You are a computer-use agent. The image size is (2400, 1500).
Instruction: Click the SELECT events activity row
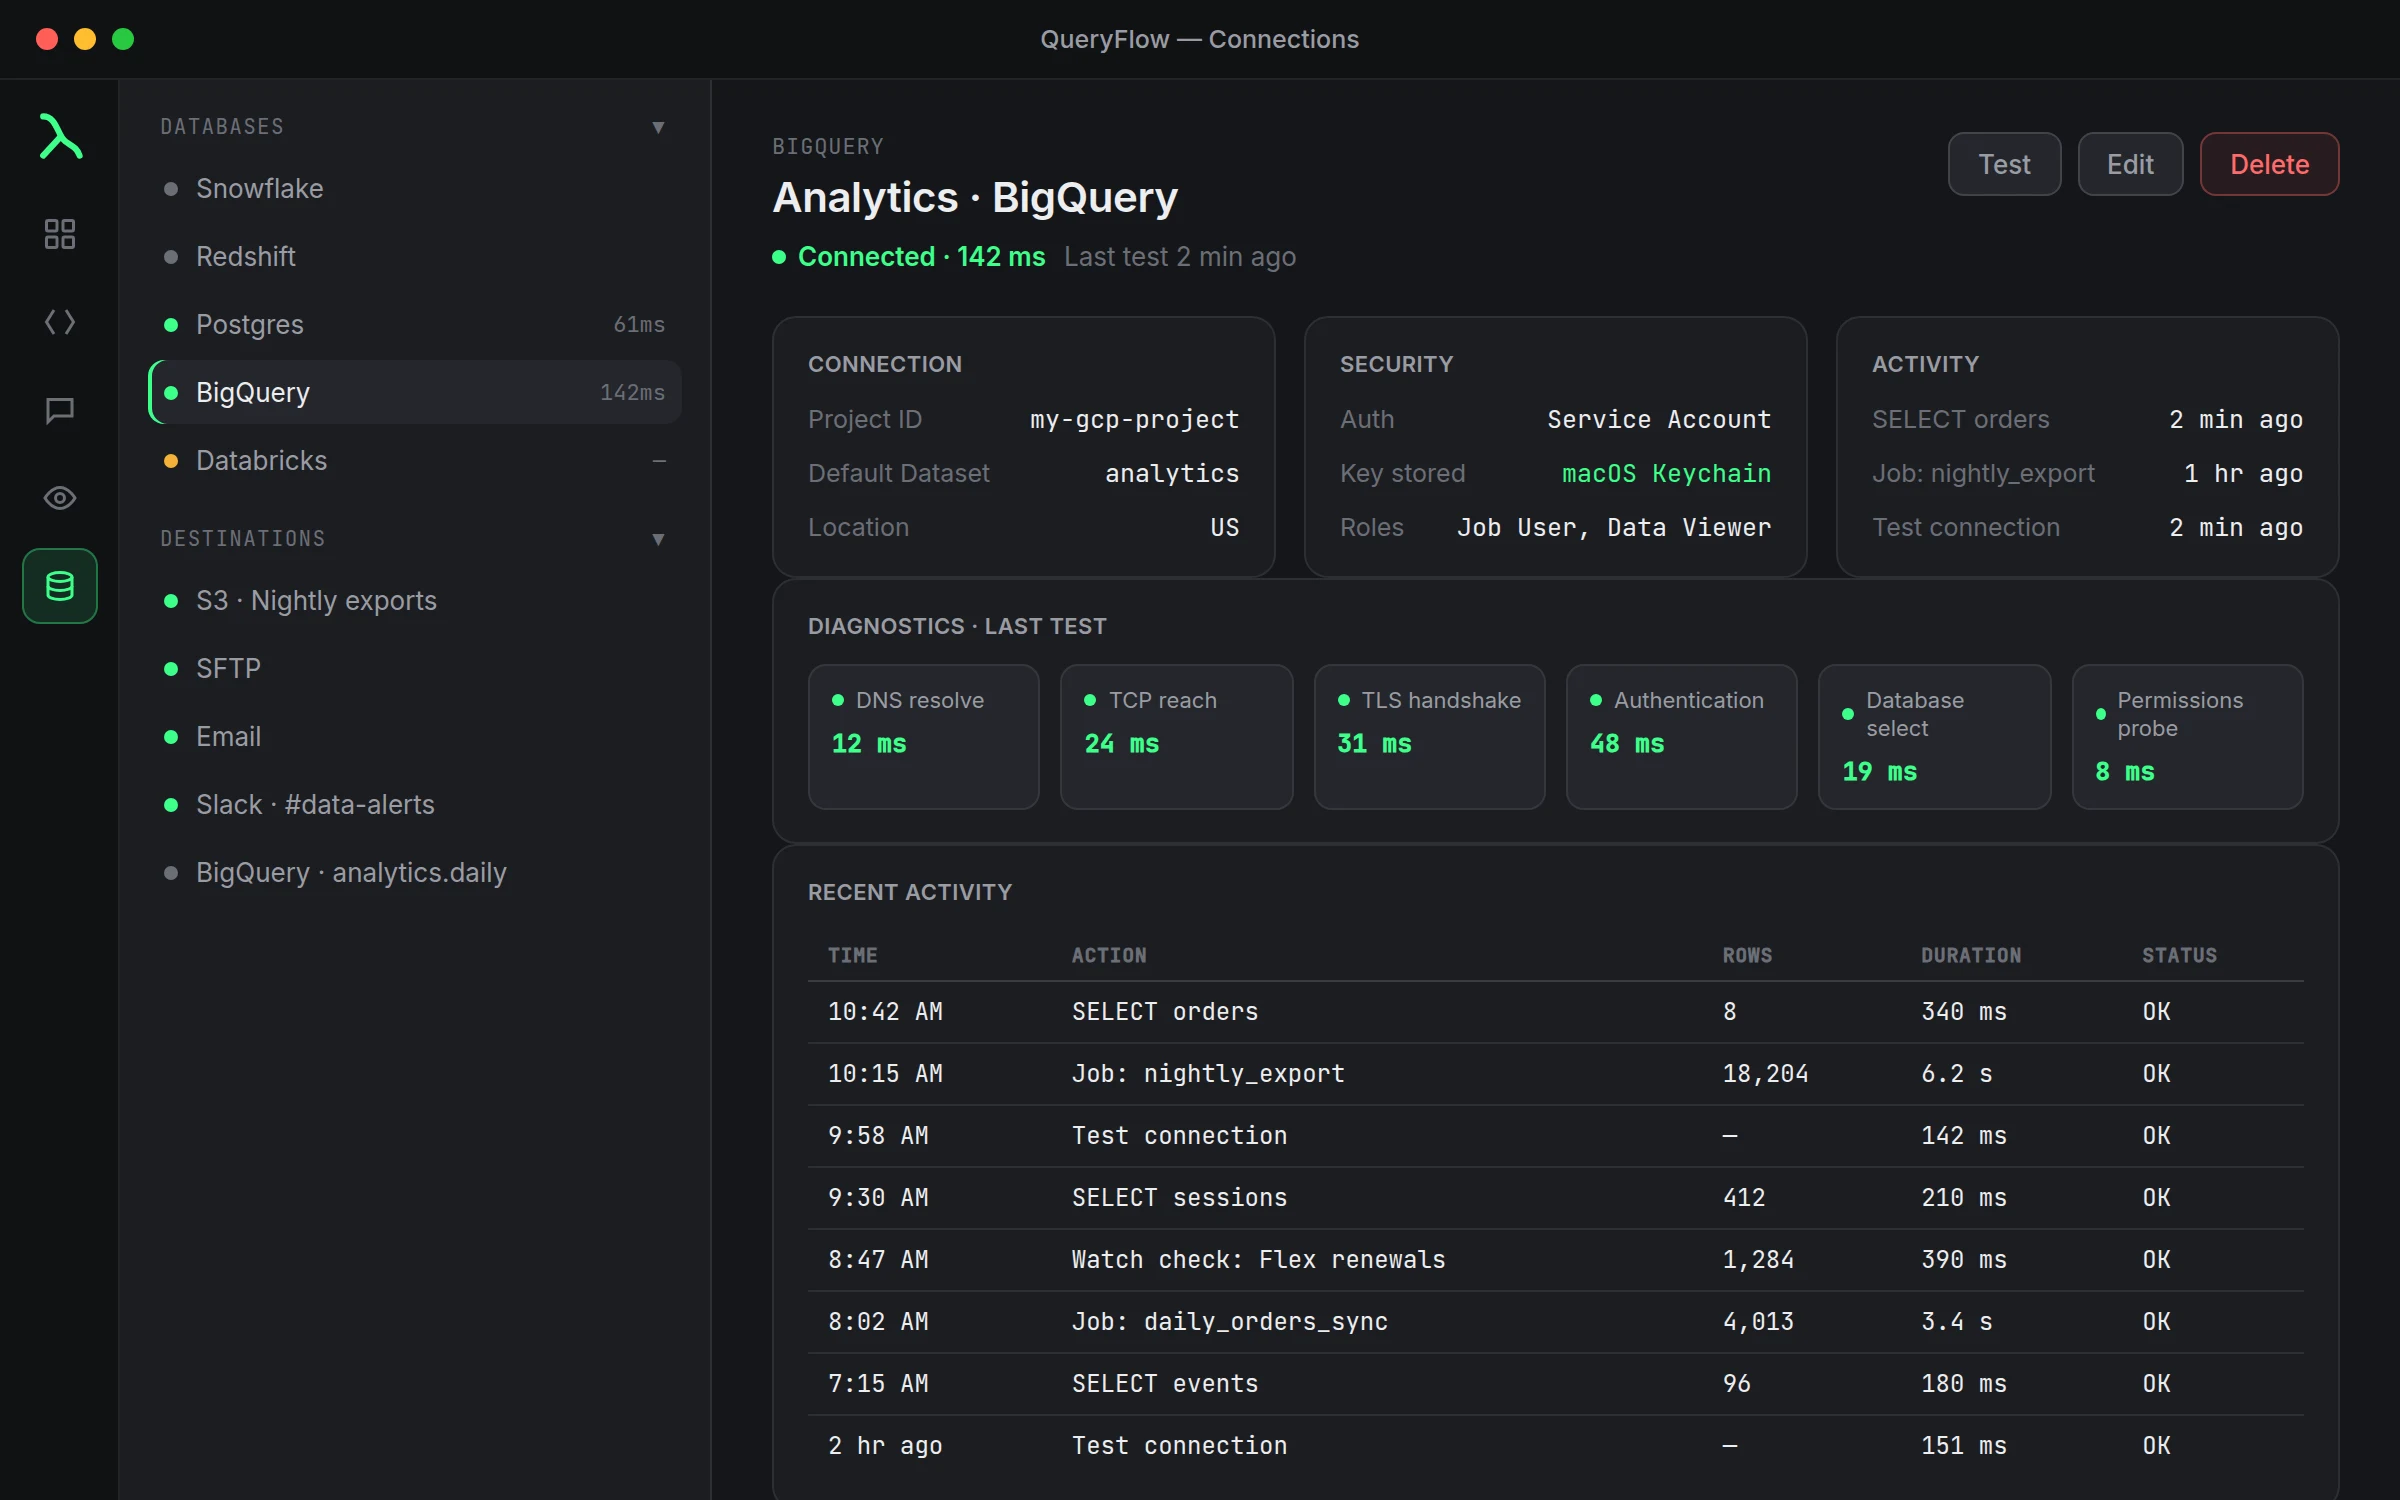point(1555,1384)
